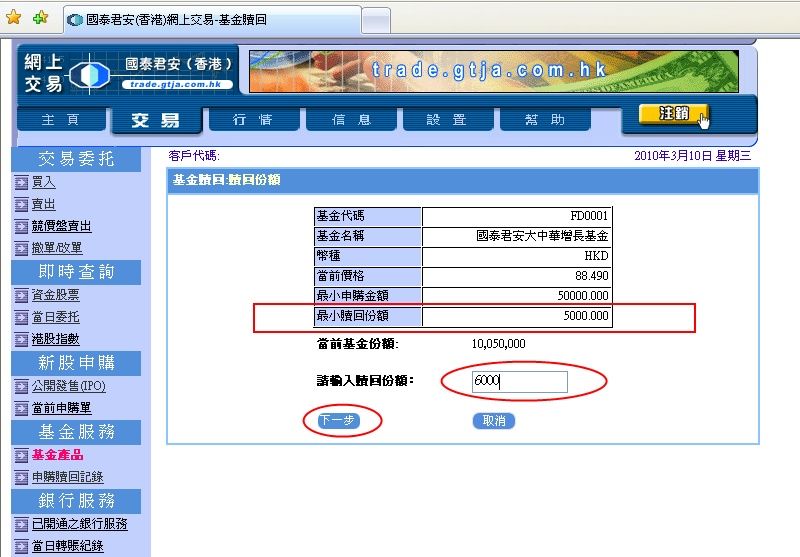Open the 賣出 link
Viewport: 800px width, 557px height.
tap(43, 205)
